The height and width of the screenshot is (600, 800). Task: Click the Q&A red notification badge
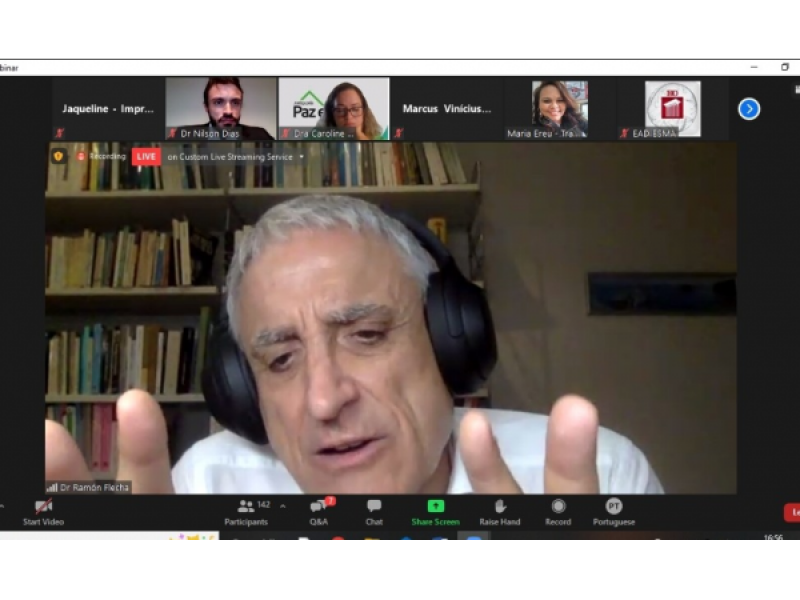(x=330, y=501)
